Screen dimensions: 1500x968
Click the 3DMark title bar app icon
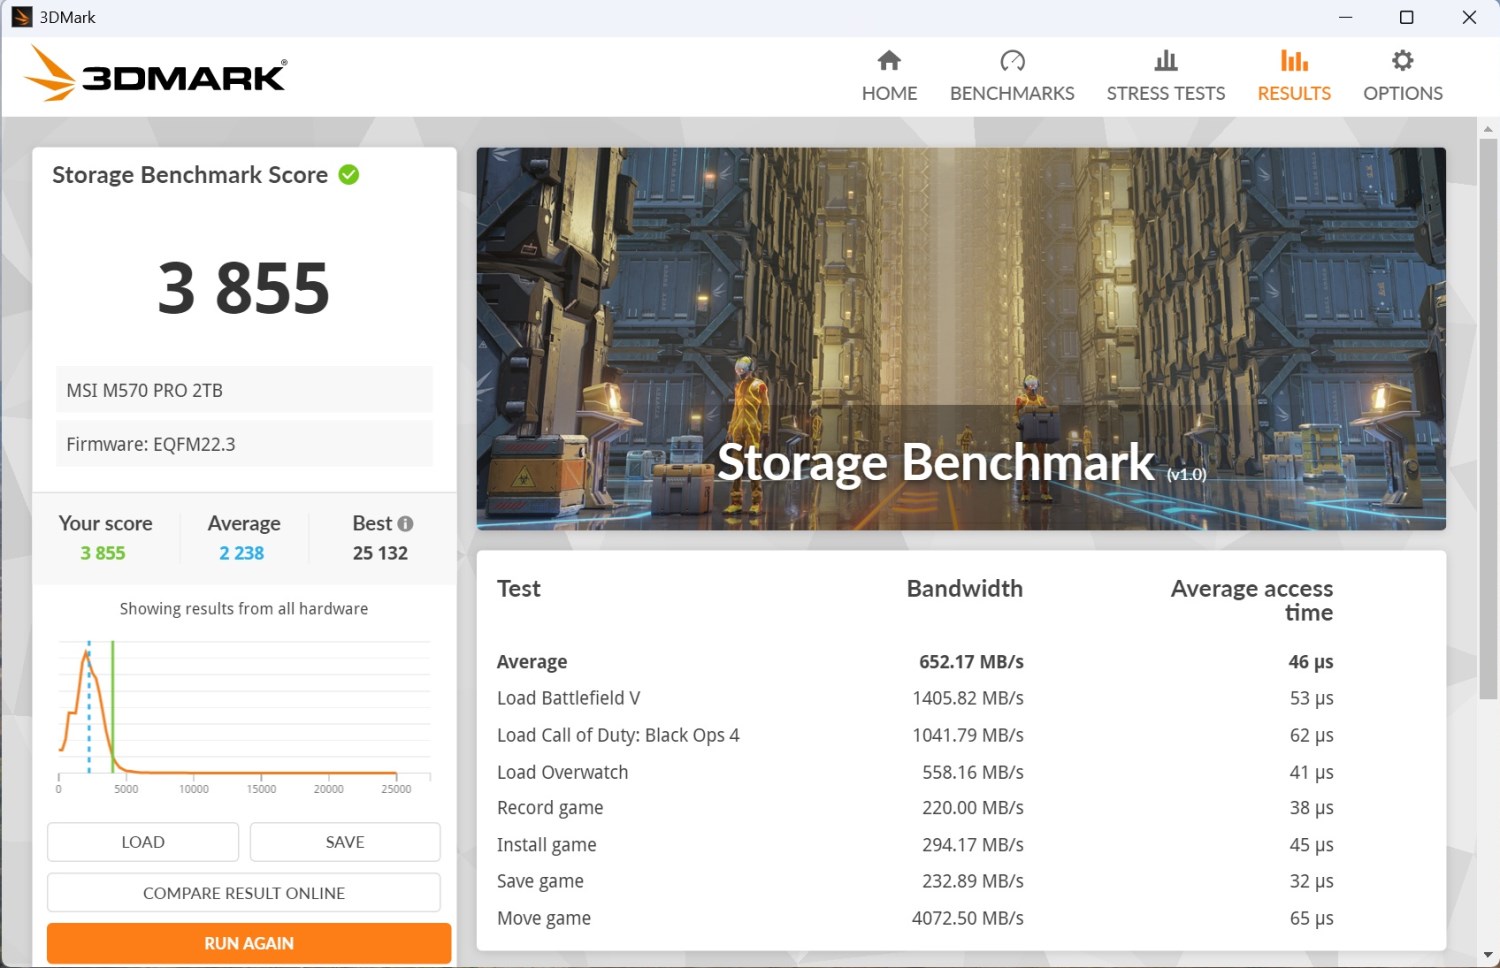point(21,17)
